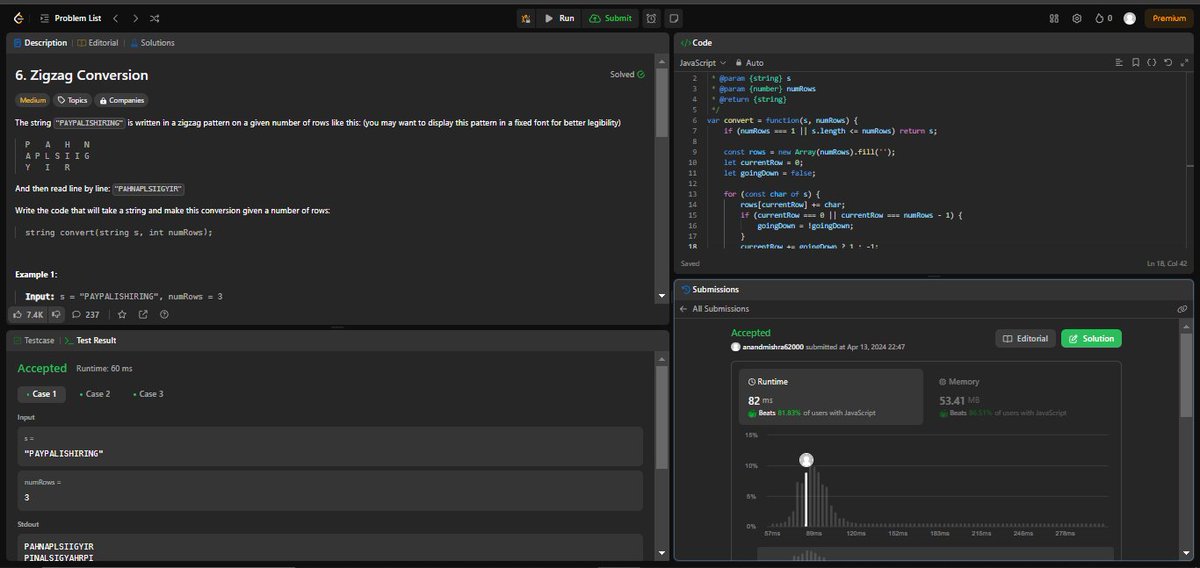Image resolution: width=1200 pixels, height=568 pixels.
Task: Switch to the Description tab
Action: [40, 43]
